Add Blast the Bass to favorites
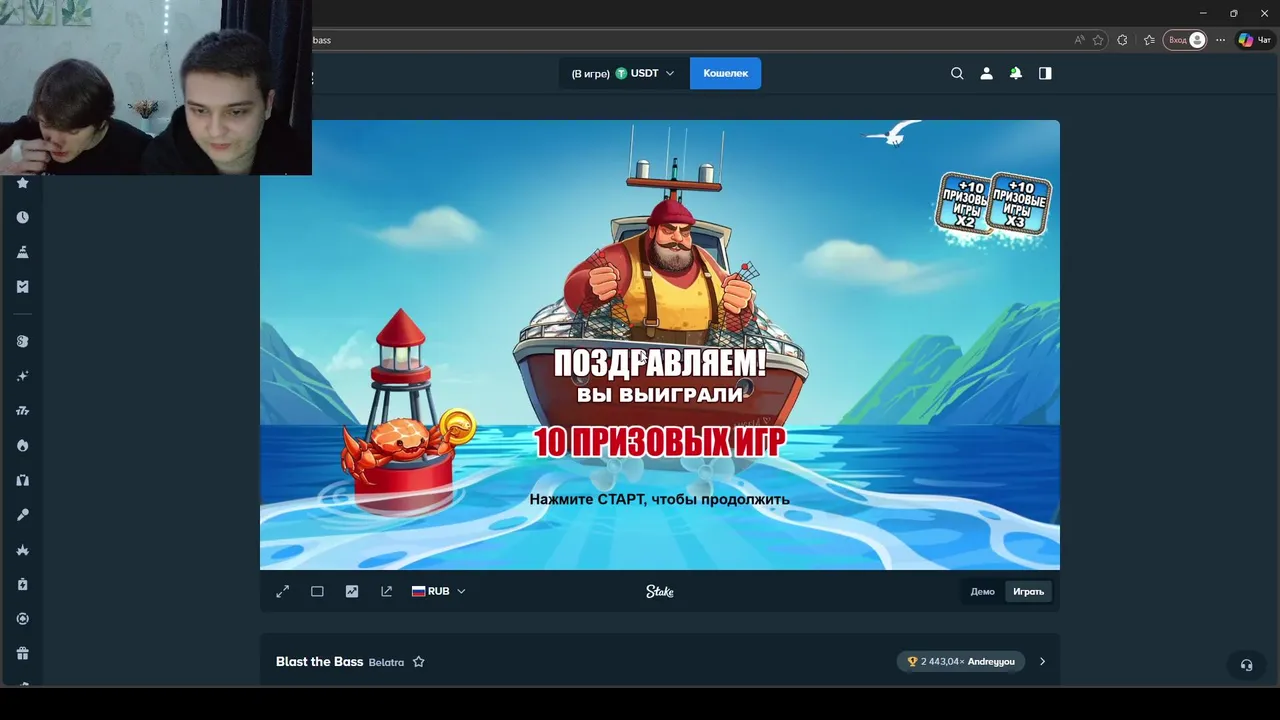Image resolution: width=1280 pixels, height=720 pixels. pyautogui.click(x=419, y=662)
